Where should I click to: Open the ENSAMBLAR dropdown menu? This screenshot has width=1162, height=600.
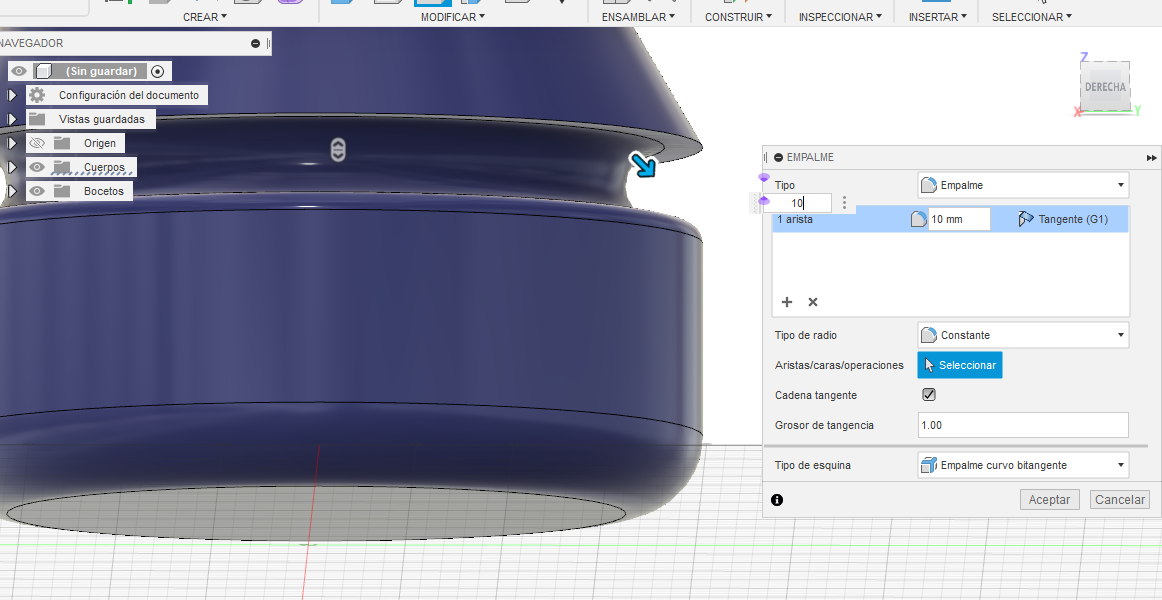pos(638,16)
